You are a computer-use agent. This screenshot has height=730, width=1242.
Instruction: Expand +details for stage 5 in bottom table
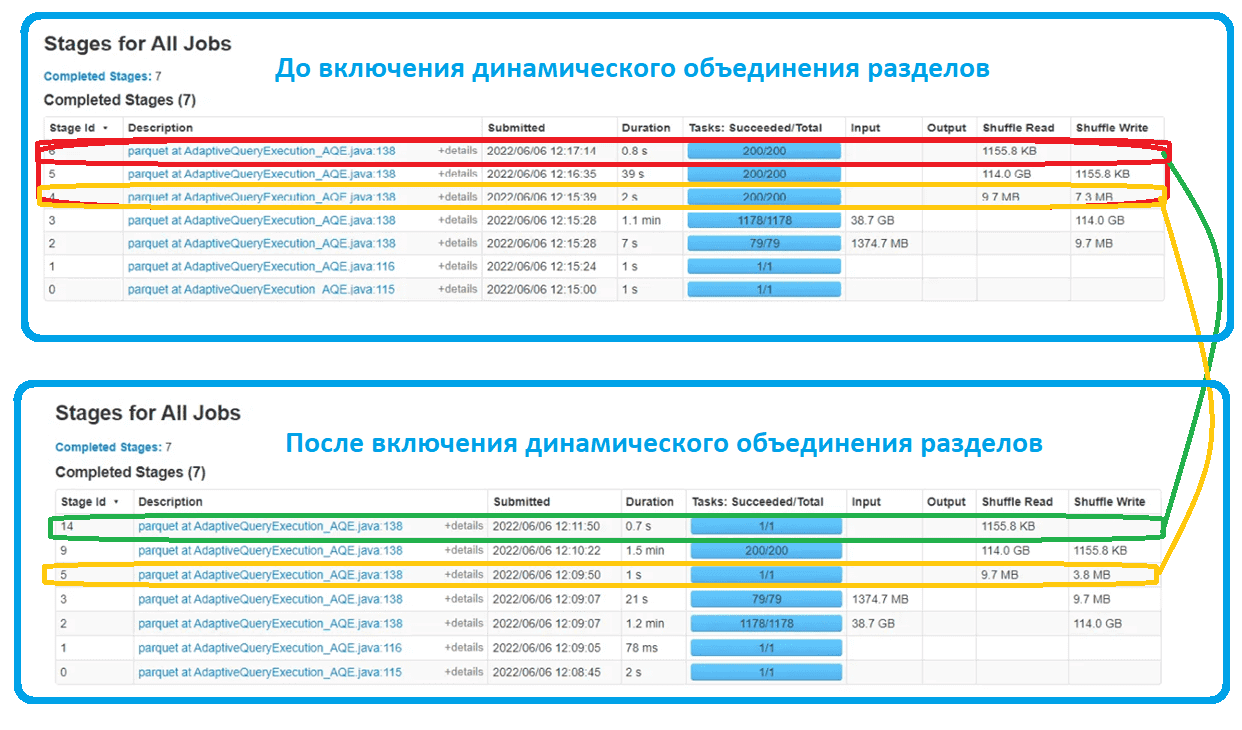coord(464,575)
